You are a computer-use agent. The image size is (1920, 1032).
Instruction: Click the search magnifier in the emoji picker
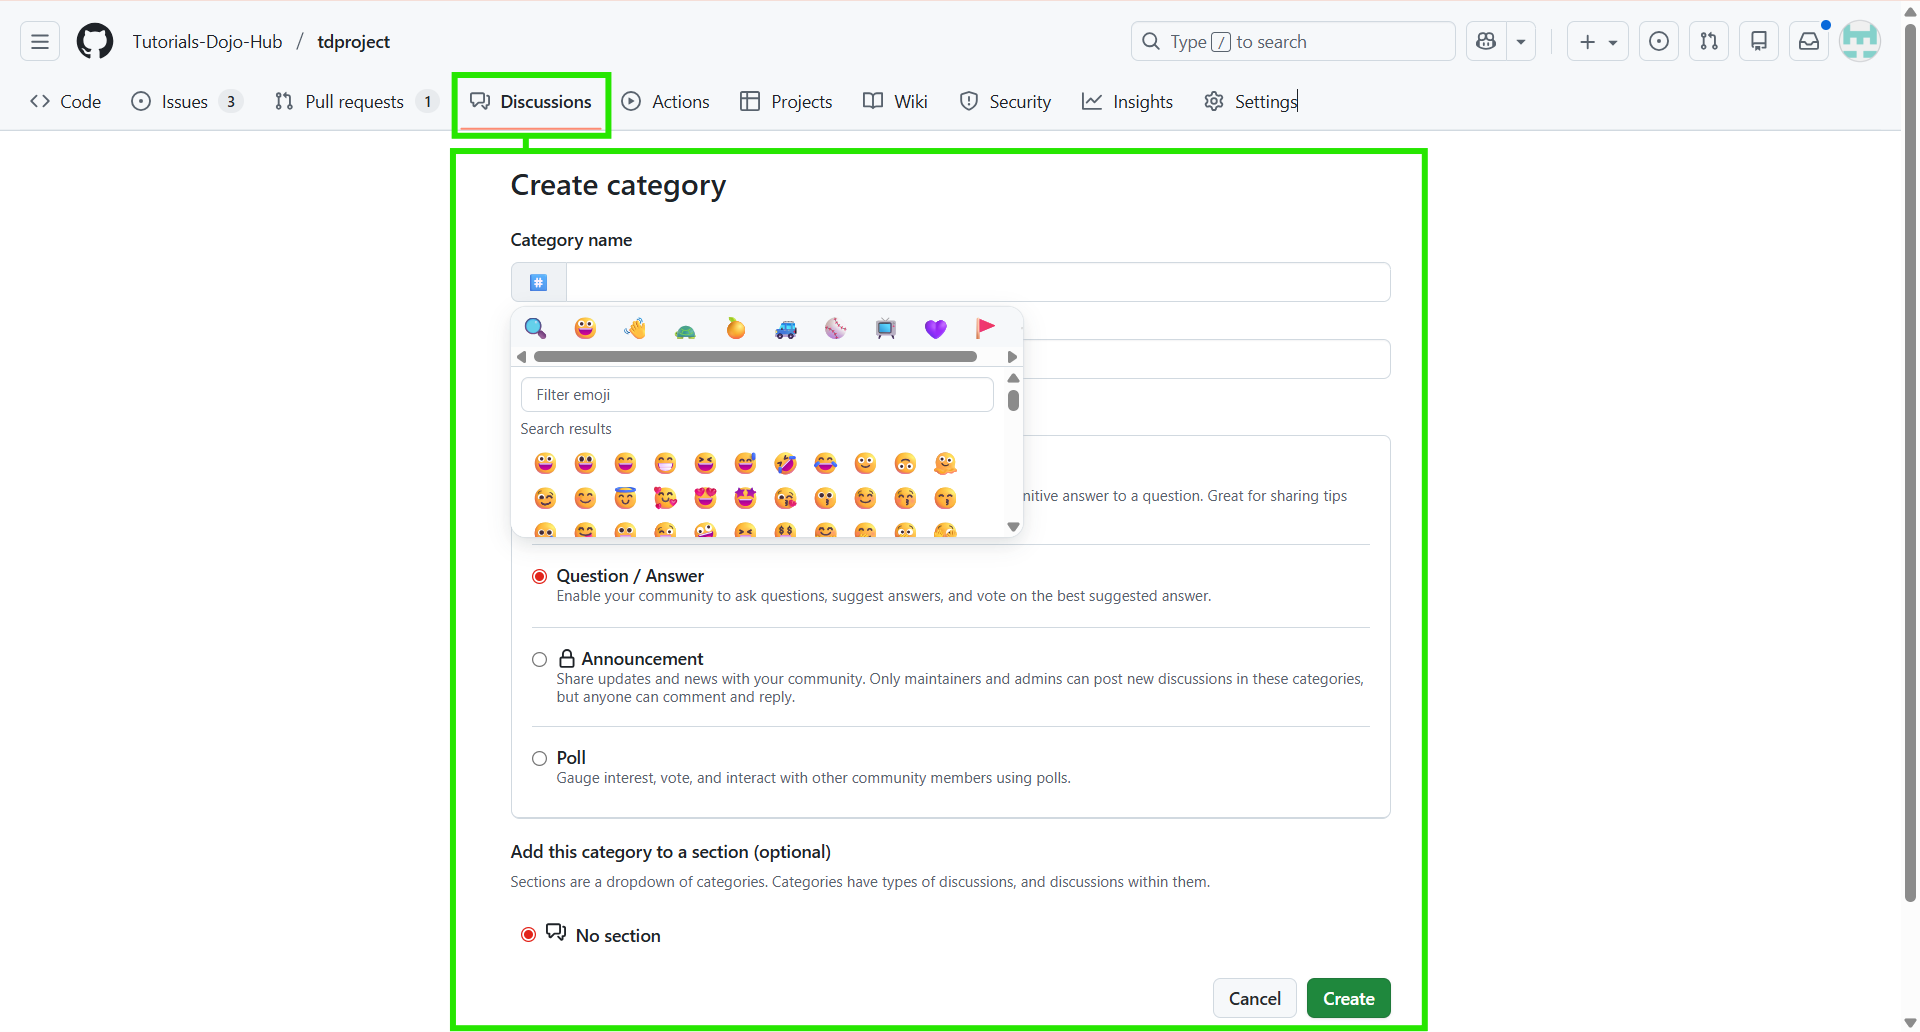535,328
